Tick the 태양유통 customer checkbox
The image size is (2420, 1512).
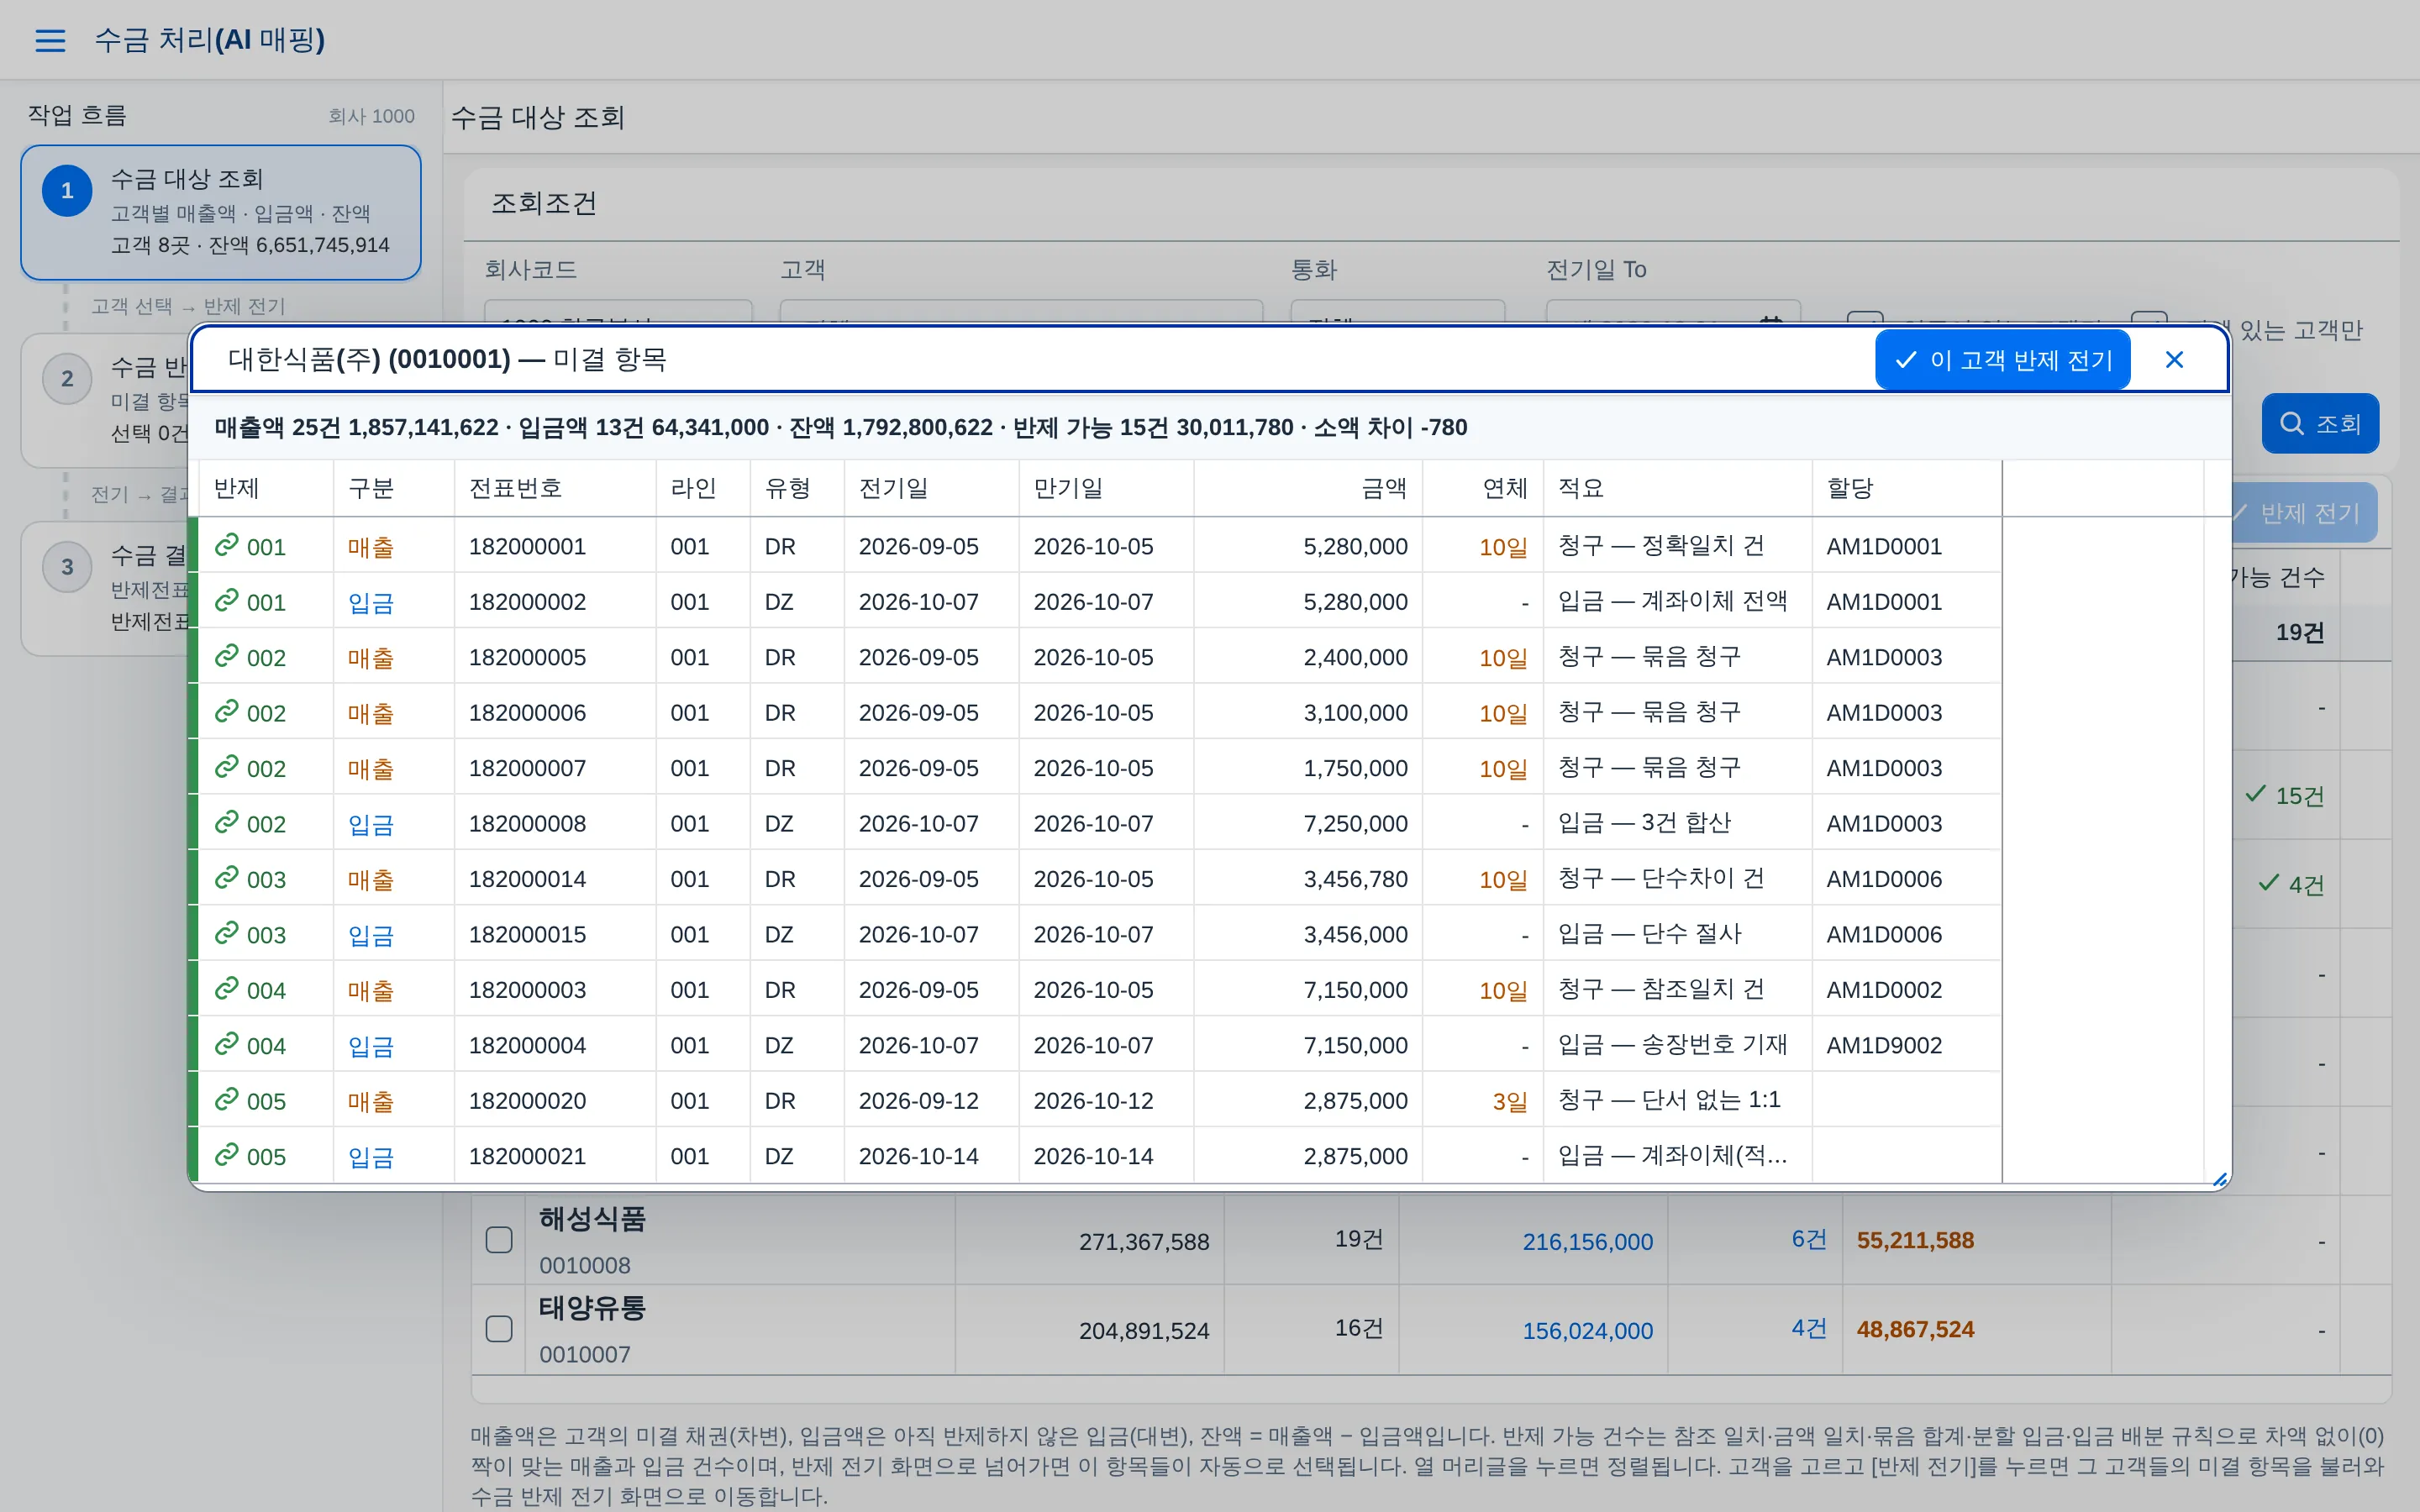[x=499, y=1329]
